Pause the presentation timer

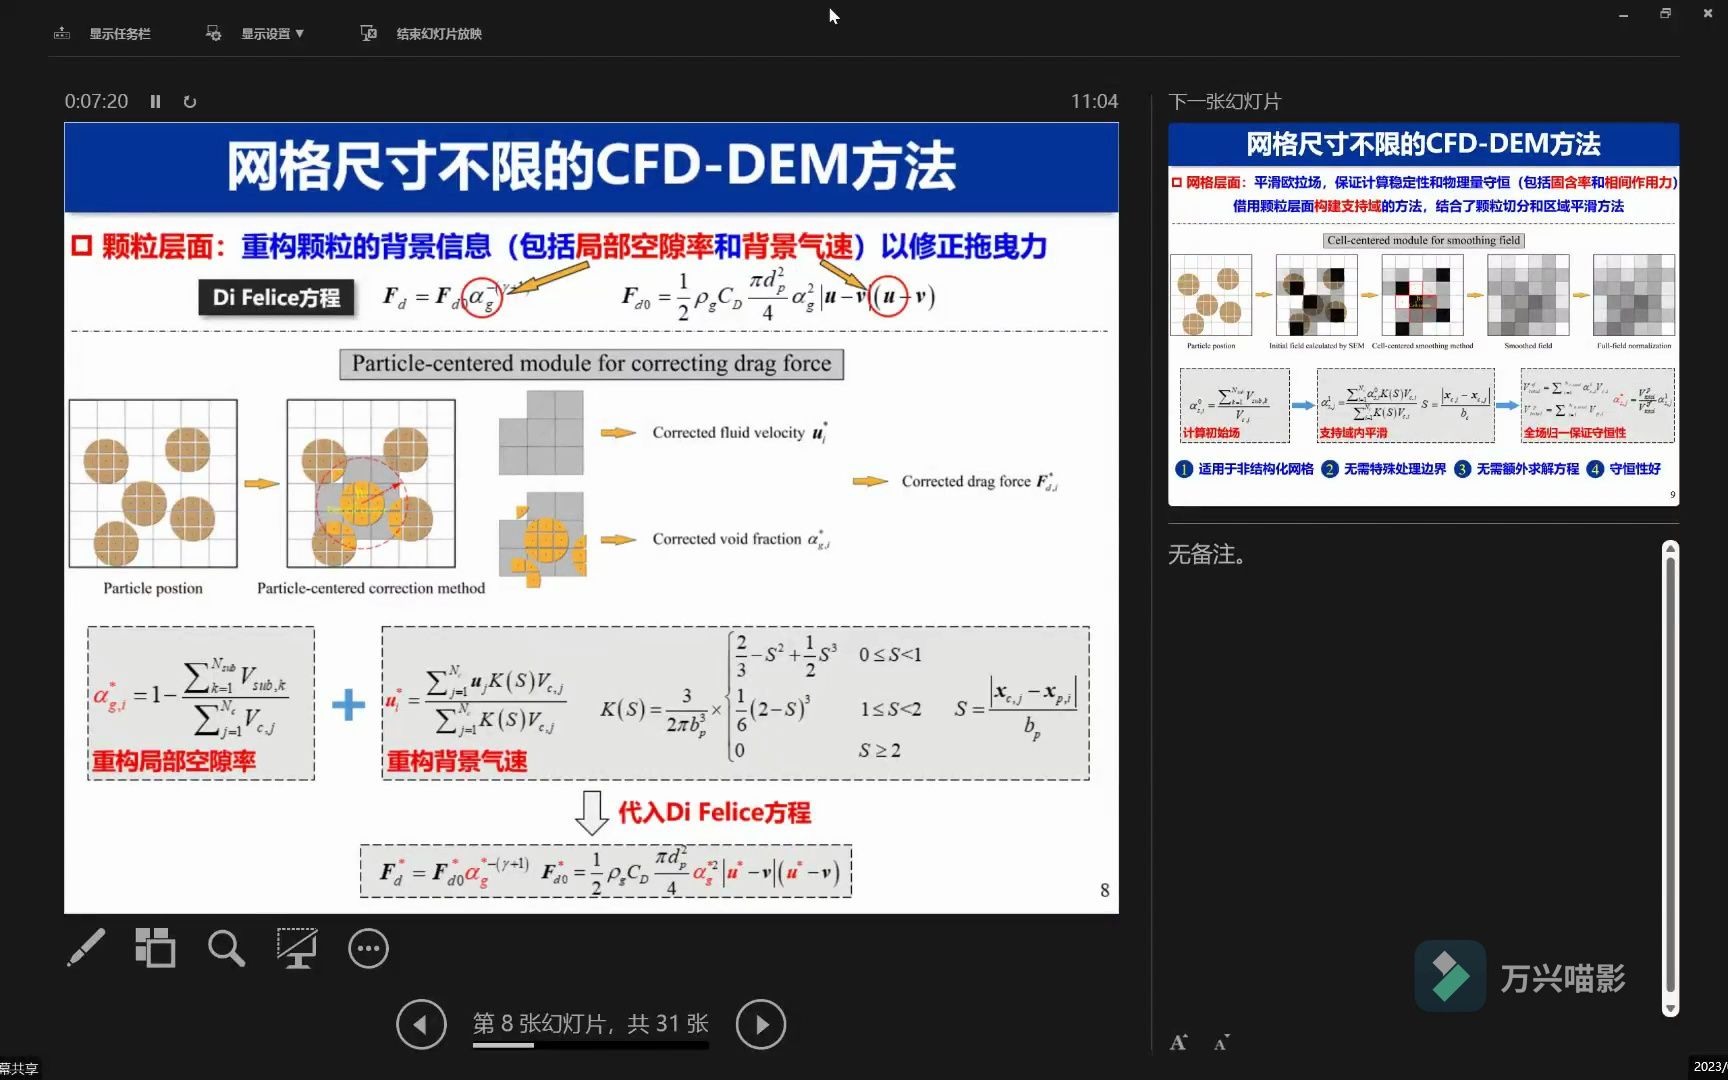click(x=155, y=101)
